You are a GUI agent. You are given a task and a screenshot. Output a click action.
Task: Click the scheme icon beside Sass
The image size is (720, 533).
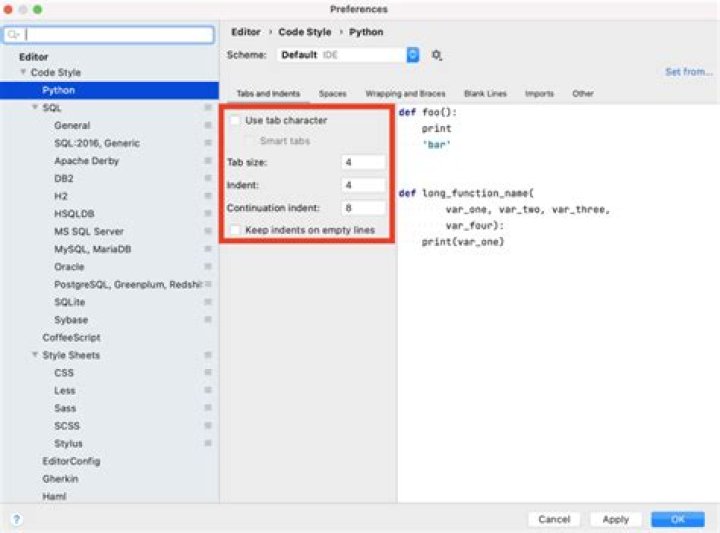[x=208, y=408]
